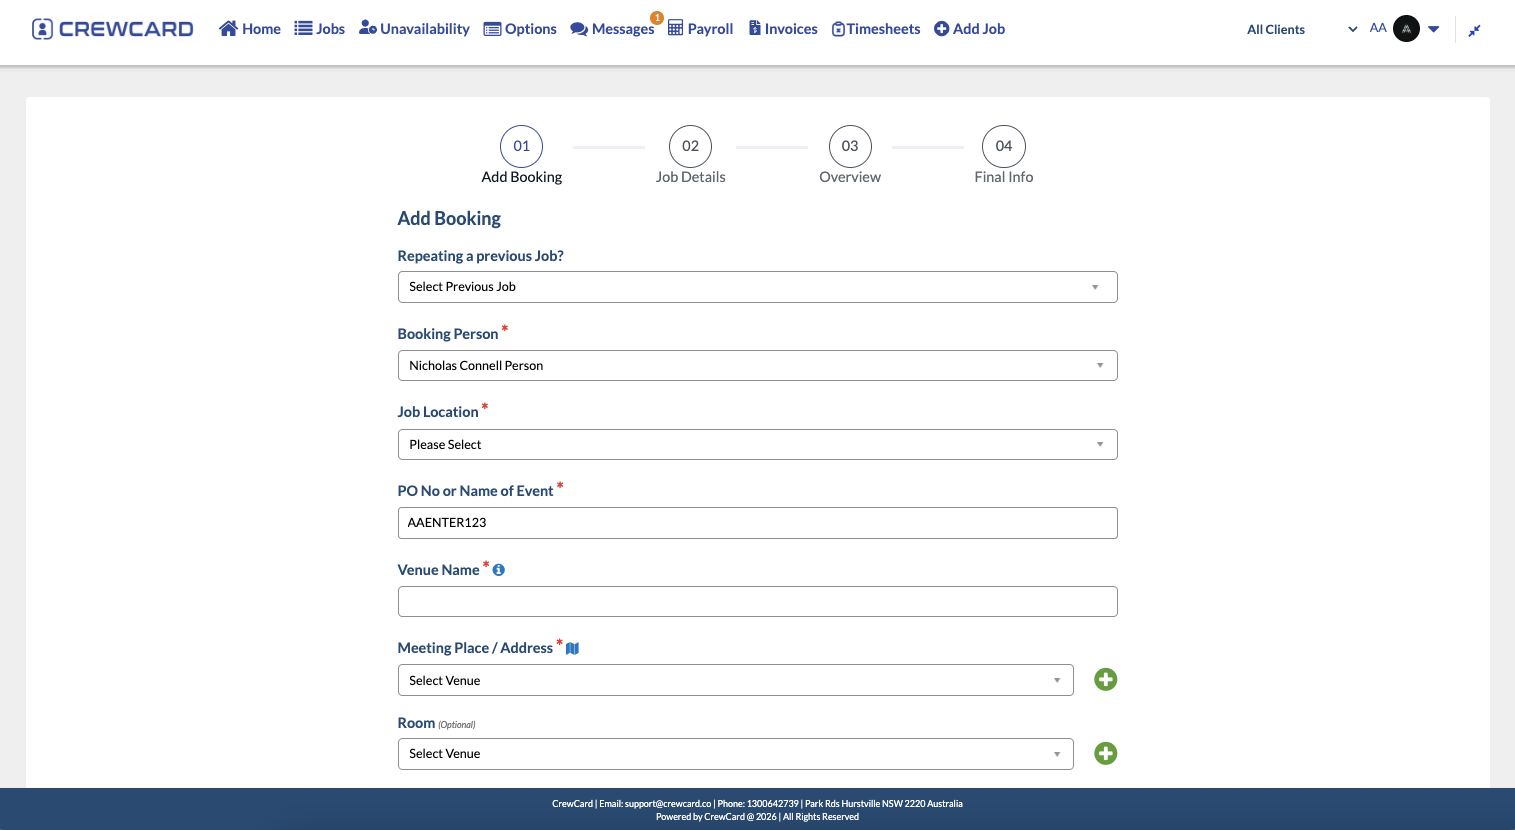
Task: Click the Invoices document icon
Action: 755,28
